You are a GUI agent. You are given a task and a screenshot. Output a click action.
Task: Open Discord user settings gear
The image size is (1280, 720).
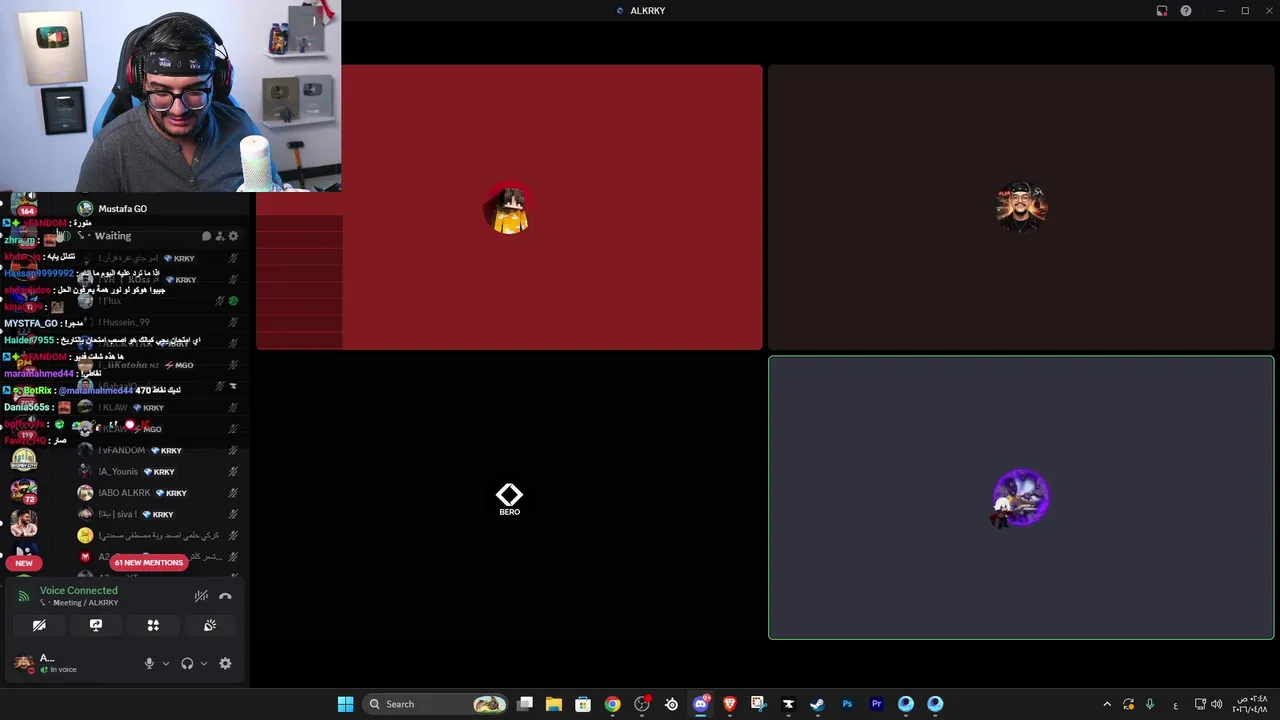coord(225,663)
